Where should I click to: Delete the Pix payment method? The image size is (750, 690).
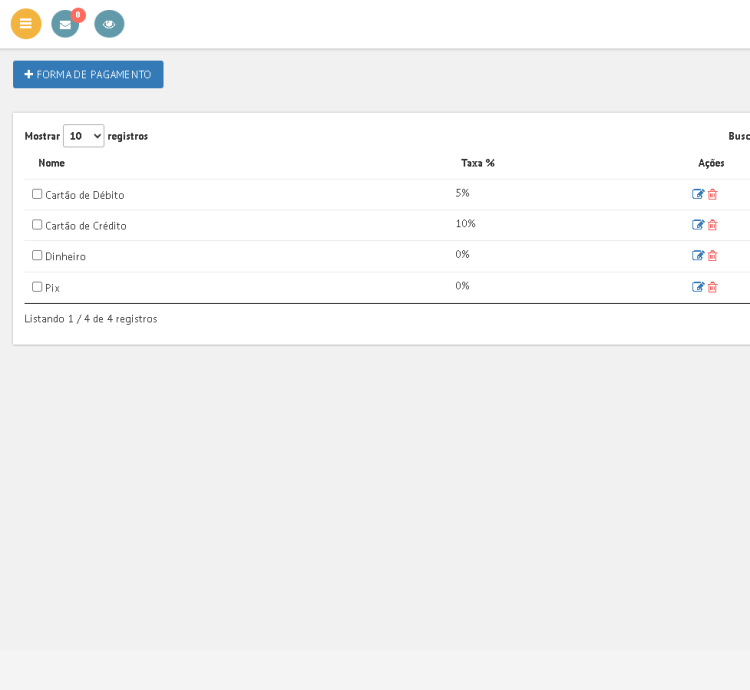pyautogui.click(x=713, y=287)
